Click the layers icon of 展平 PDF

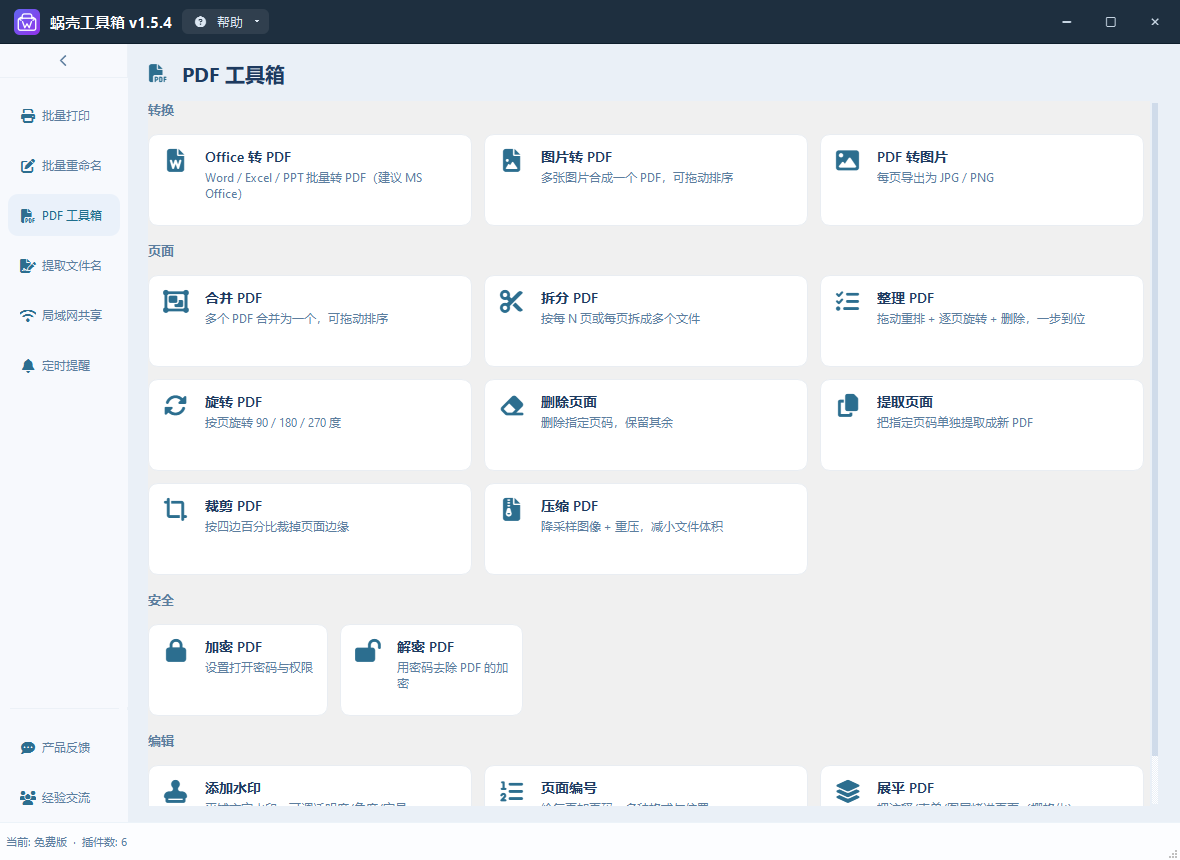(x=847, y=792)
